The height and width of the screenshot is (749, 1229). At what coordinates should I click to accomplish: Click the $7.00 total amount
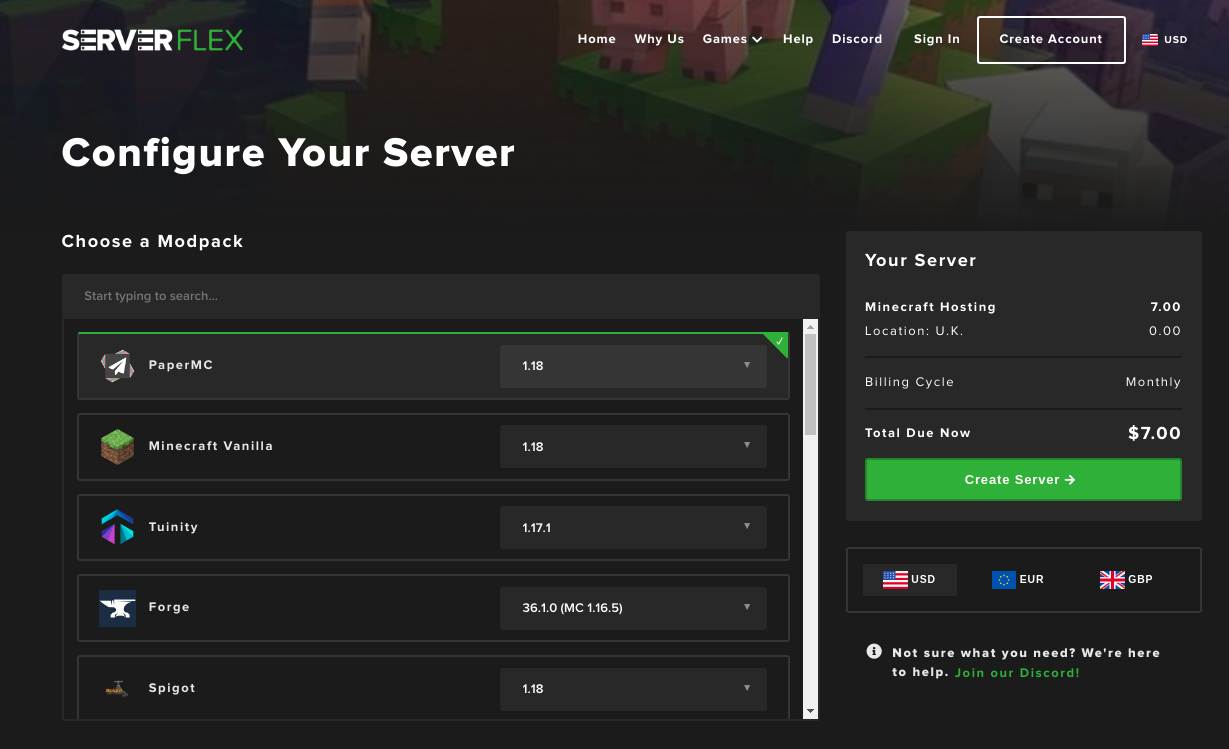point(1154,433)
